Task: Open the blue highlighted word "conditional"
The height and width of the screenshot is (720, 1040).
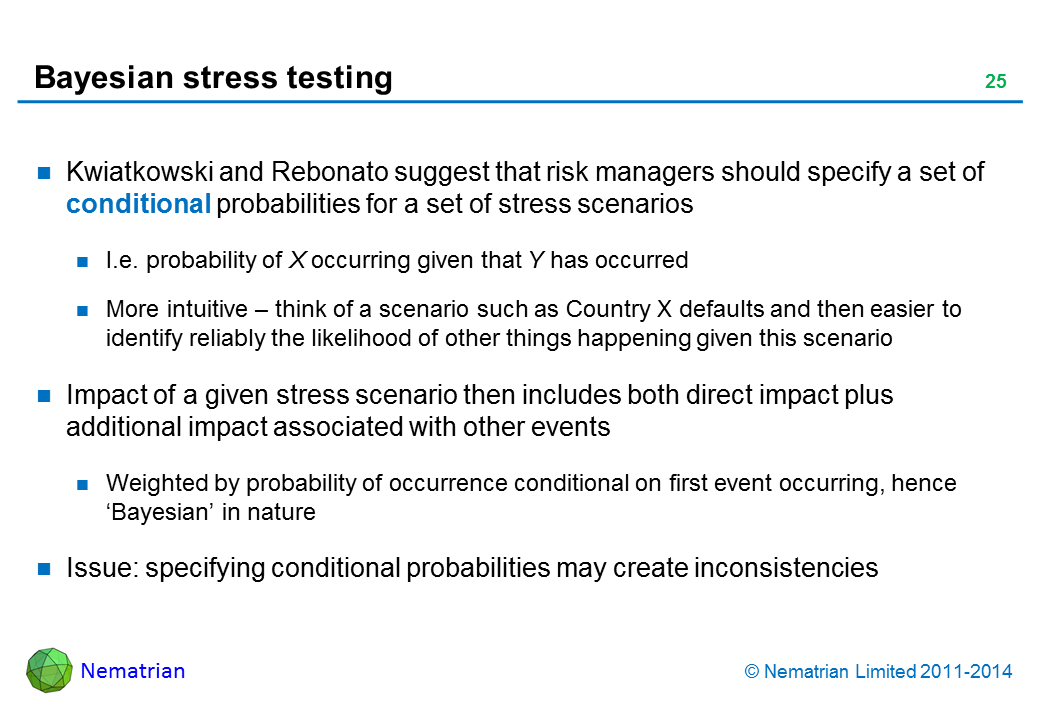Action: click(138, 204)
